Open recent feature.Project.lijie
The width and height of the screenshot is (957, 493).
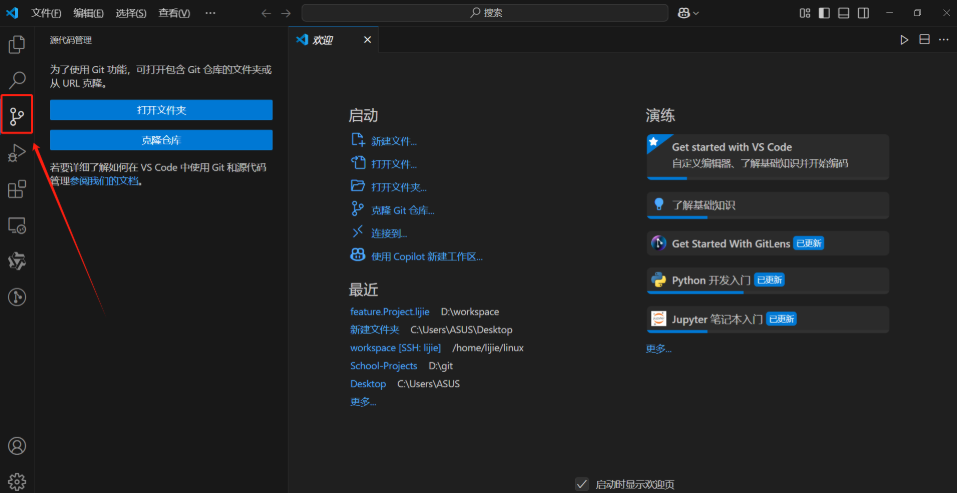point(390,312)
